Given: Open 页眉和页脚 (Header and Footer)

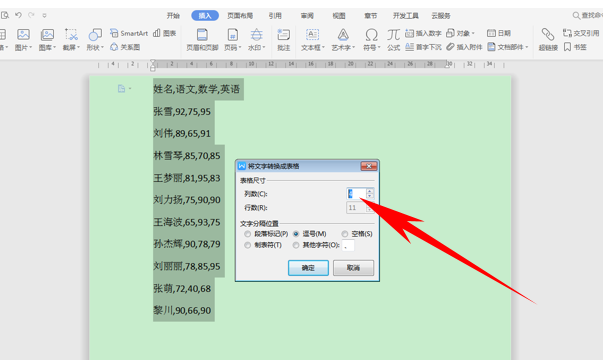Looking at the screenshot, I should tap(202, 40).
